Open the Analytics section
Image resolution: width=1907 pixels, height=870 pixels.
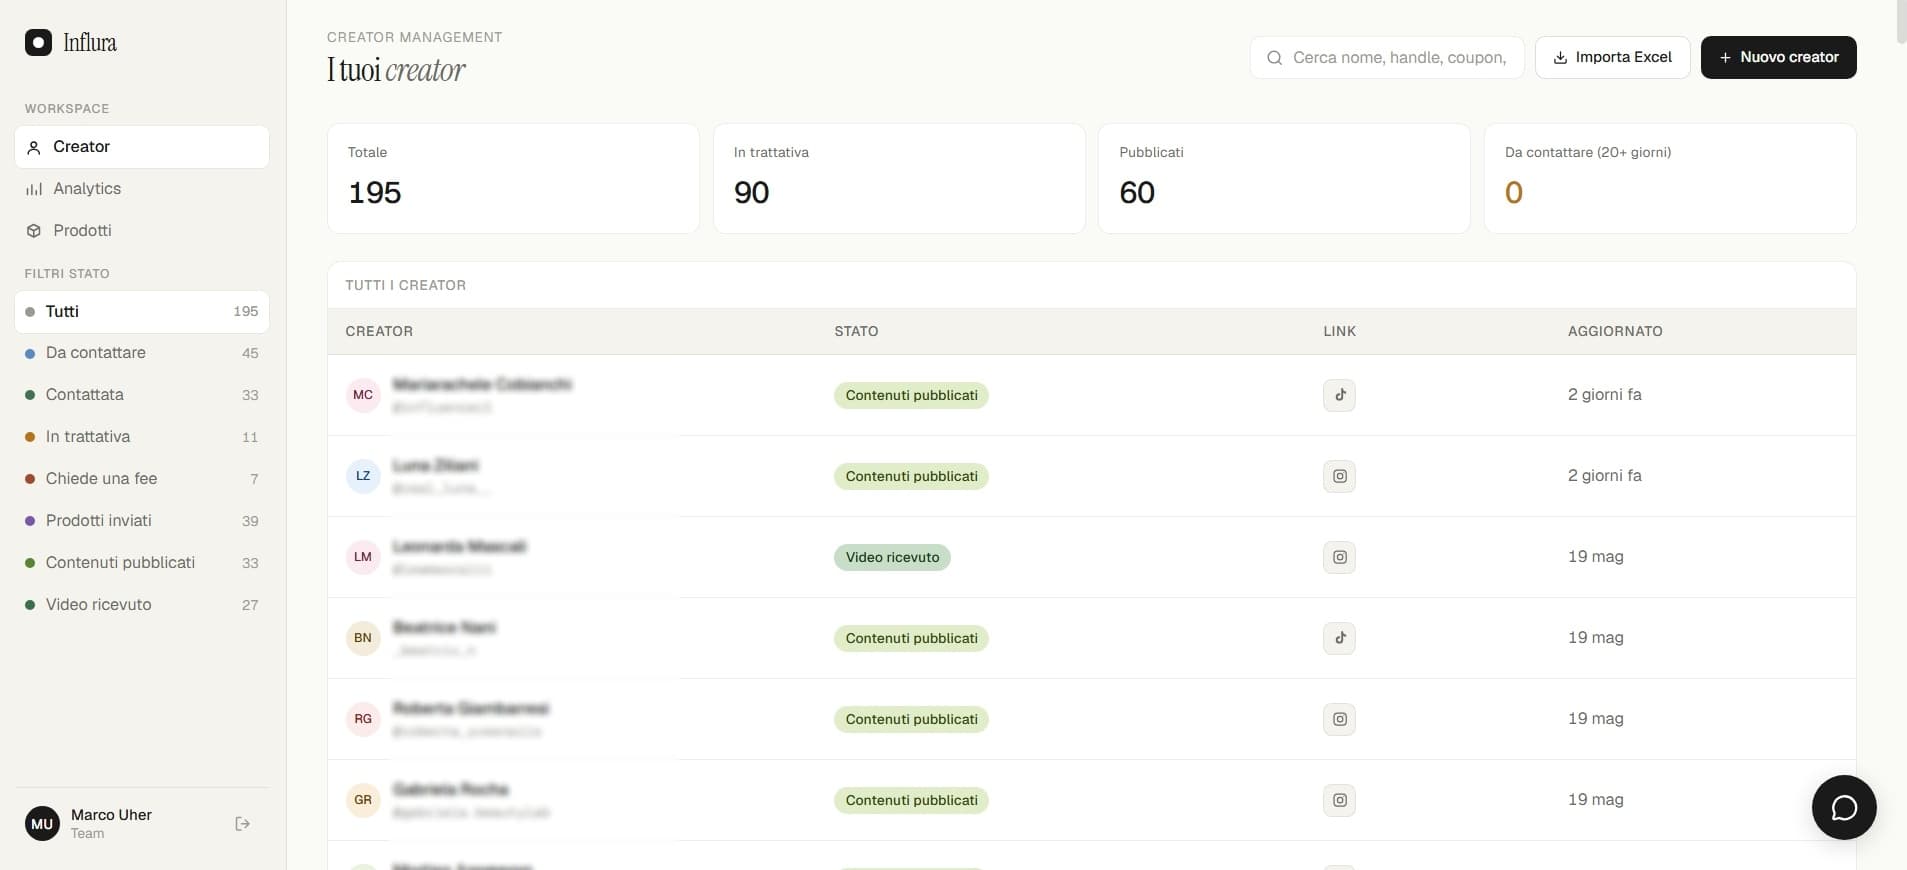(142, 189)
